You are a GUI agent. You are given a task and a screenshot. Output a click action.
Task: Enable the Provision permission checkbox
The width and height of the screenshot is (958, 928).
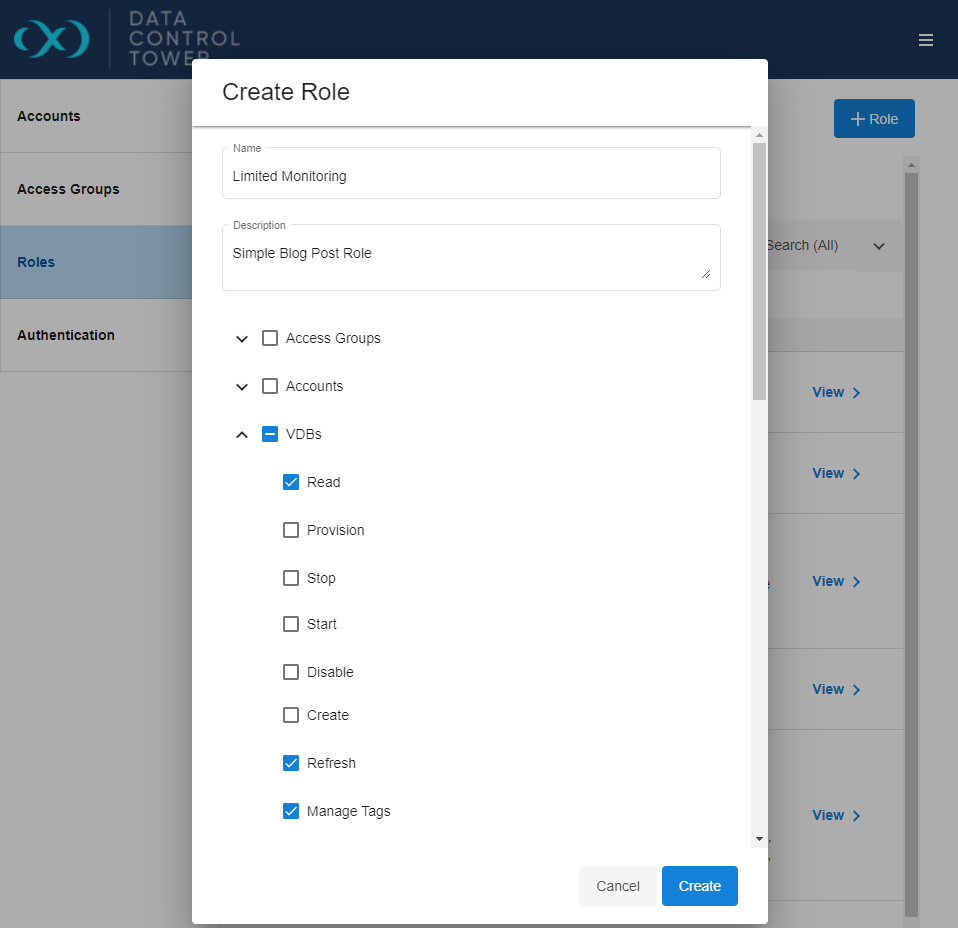tap(291, 530)
